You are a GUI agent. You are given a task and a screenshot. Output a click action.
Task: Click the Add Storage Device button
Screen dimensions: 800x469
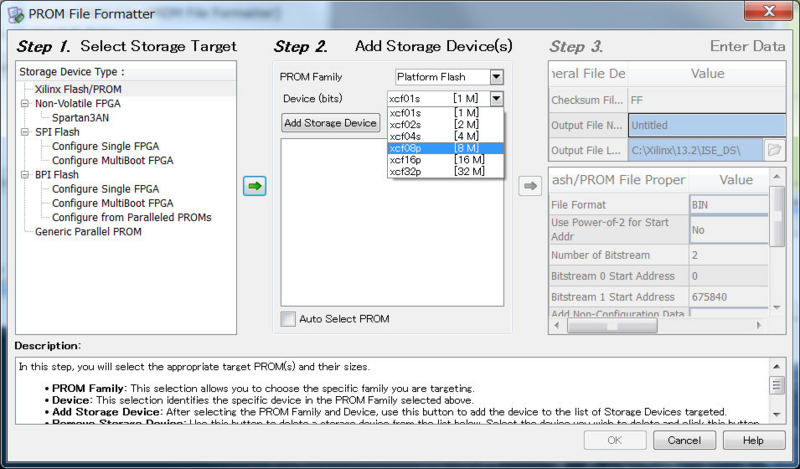(x=331, y=123)
